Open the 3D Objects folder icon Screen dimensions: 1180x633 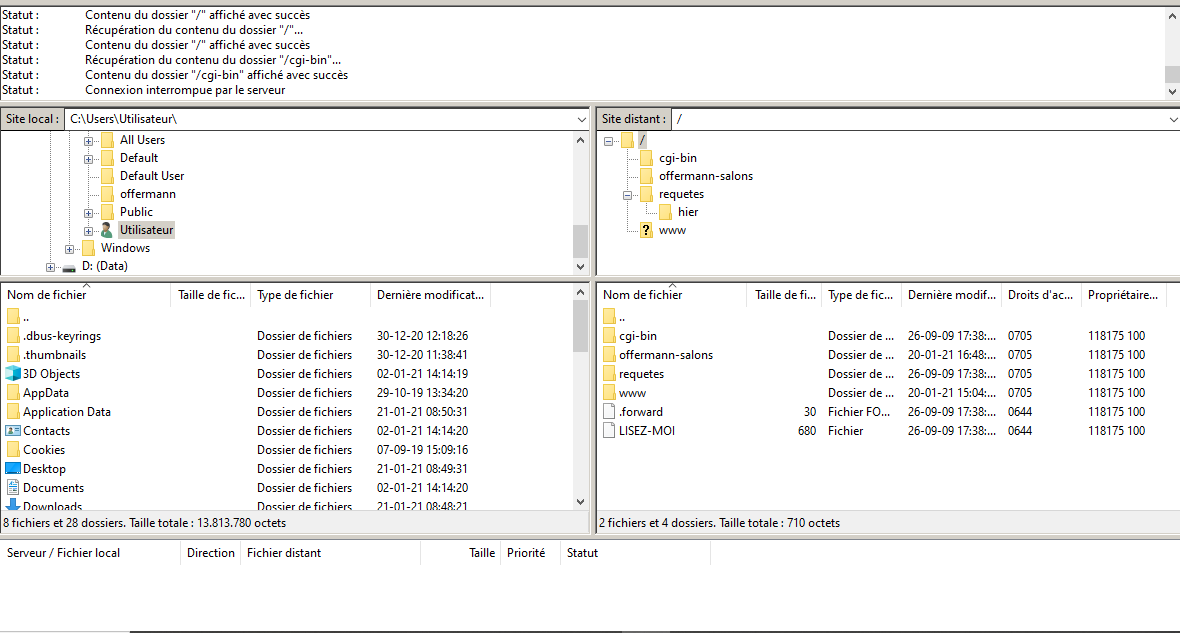(x=13, y=374)
